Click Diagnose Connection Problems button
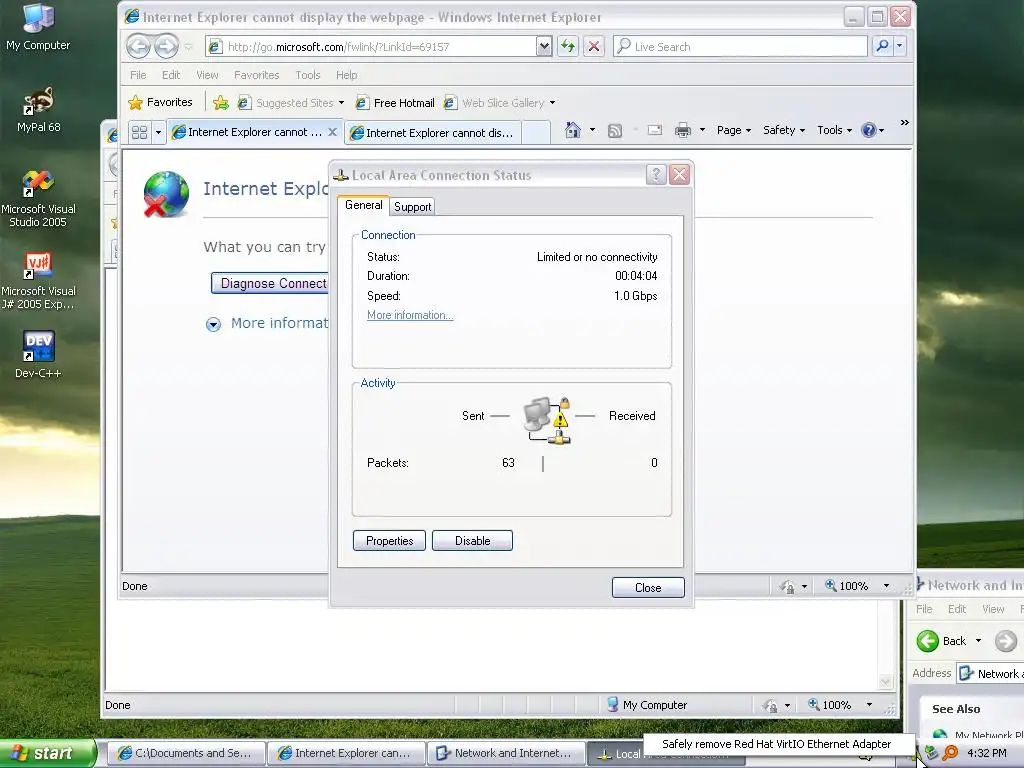Viewport: 1024px width, 768px height. pyautogui.click(x=270, y=283)
